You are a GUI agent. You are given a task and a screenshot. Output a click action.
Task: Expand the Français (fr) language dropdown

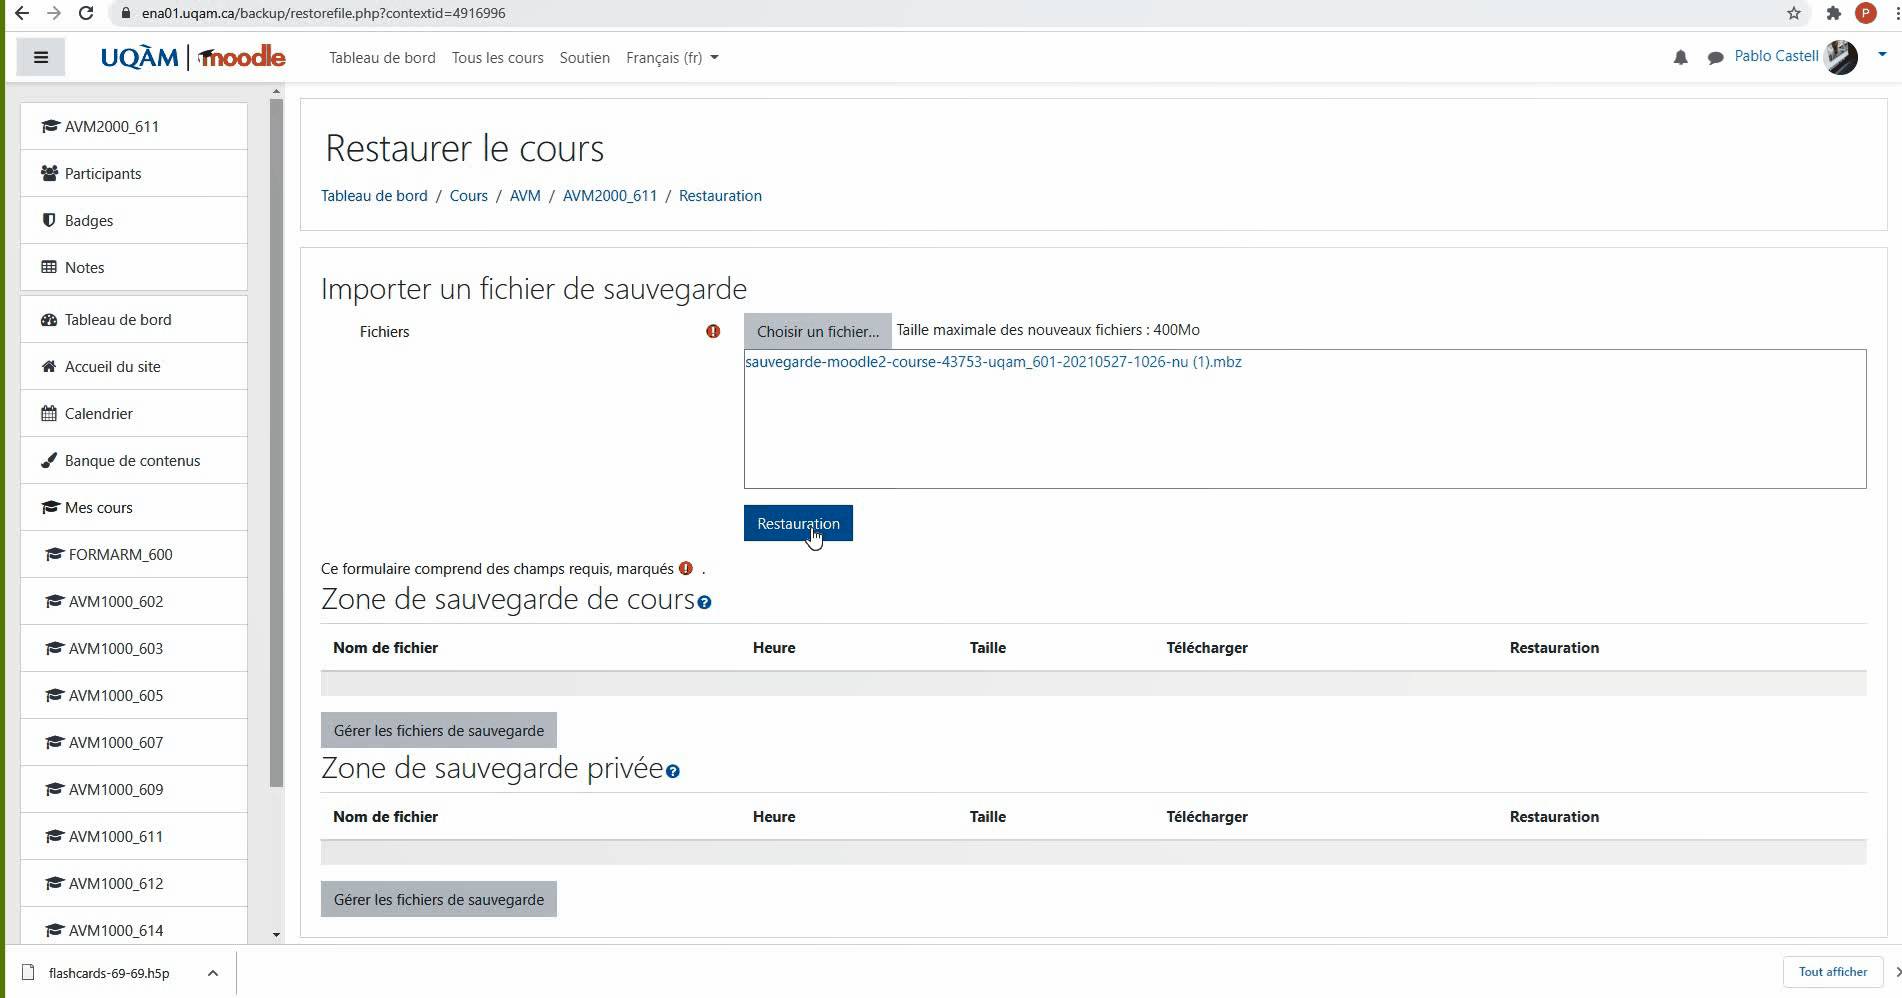[x=672, y=58]
